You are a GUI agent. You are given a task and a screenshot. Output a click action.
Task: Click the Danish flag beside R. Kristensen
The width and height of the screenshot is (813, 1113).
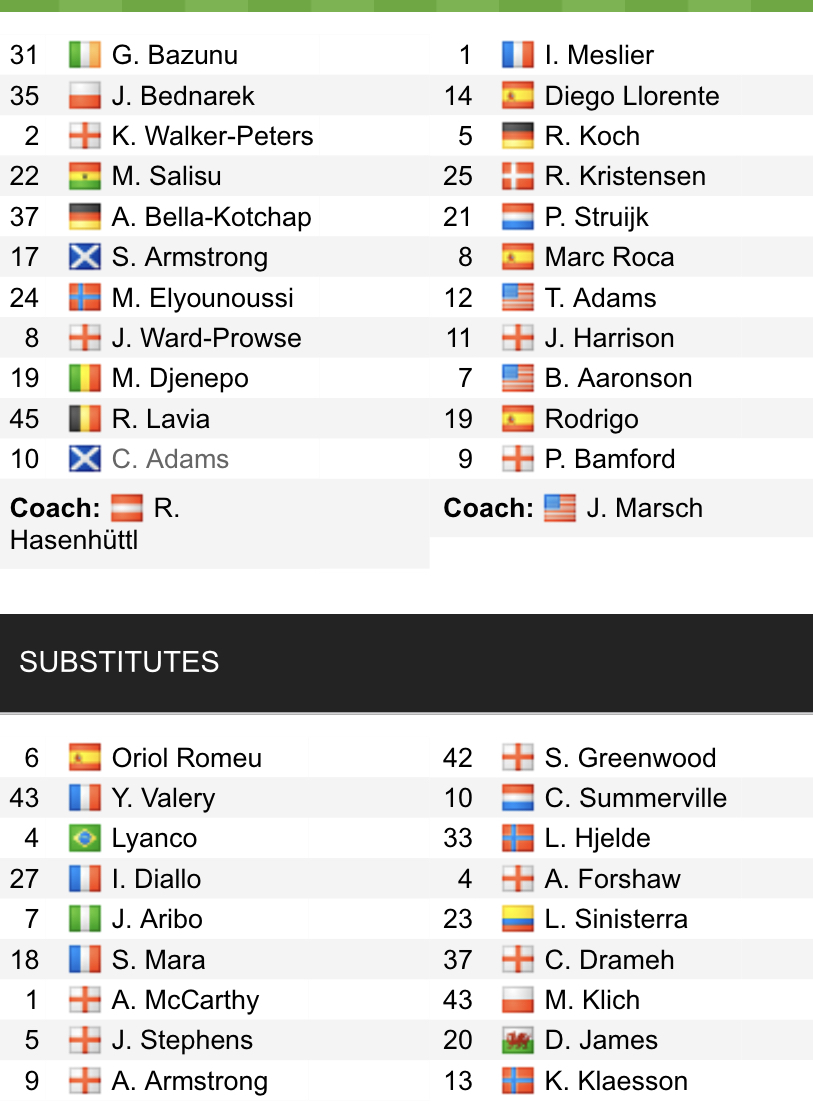coord(518,176)
